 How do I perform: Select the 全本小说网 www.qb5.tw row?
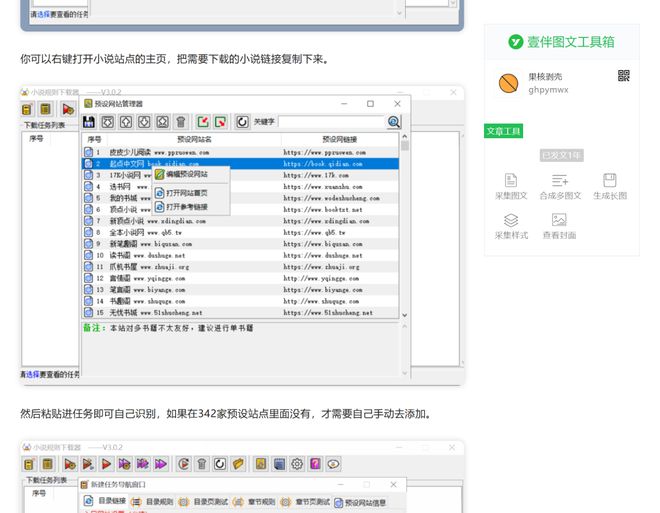[x=240, y=232]
